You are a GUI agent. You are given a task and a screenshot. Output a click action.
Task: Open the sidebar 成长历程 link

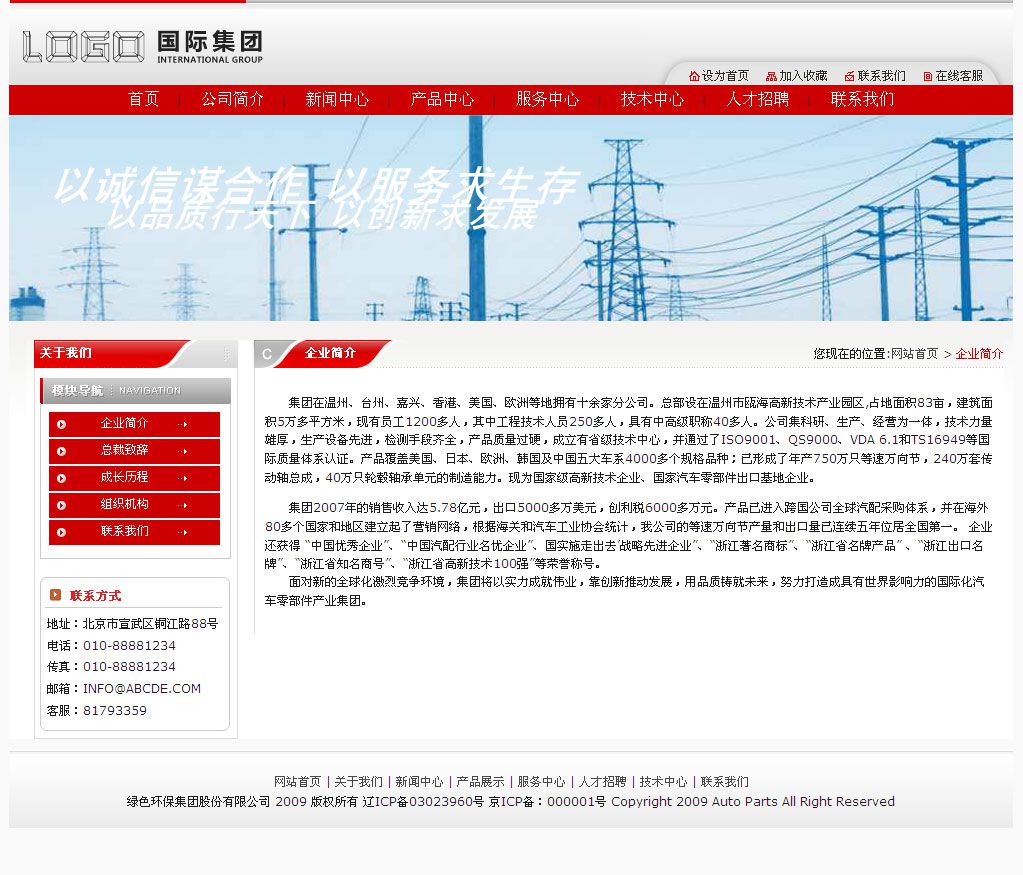[125, 478]
